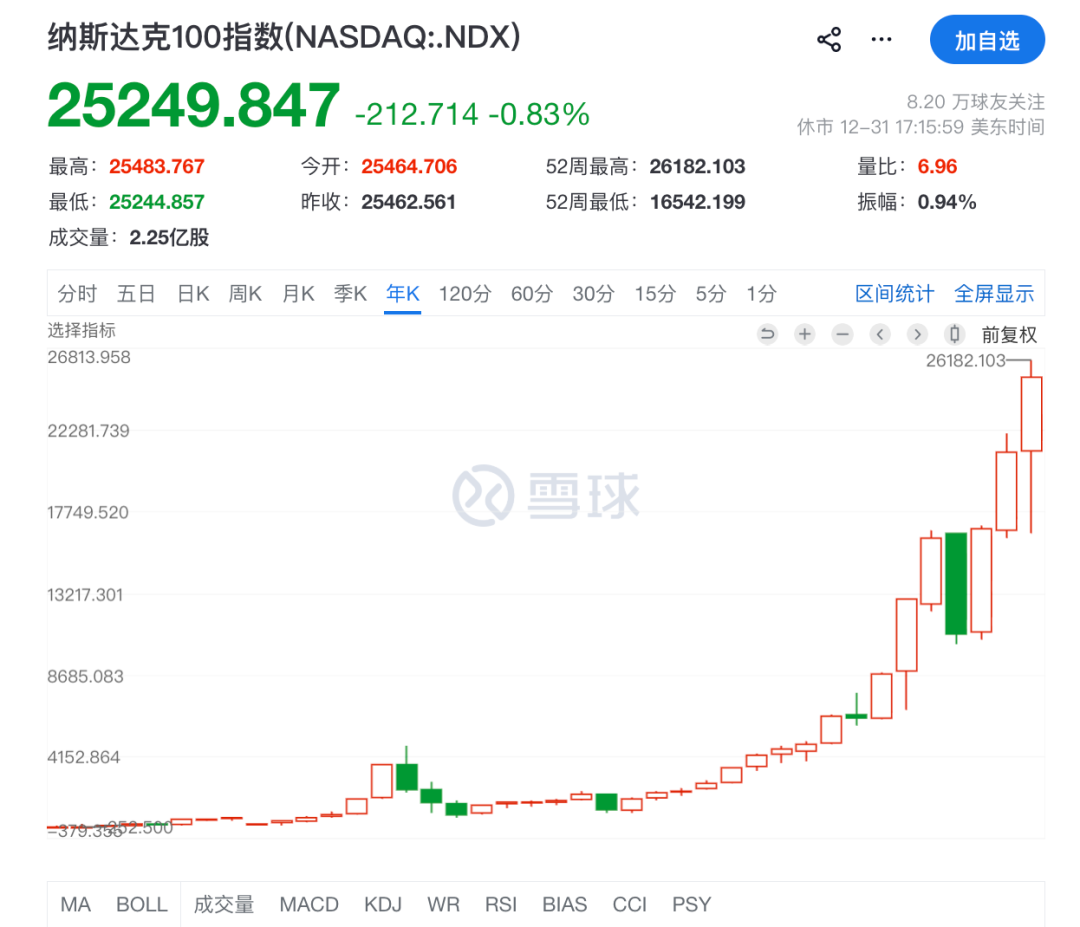Select the 成交量 sub-indicator
The height and width of the screenshot is (927, 1080).
coord(224,904)
